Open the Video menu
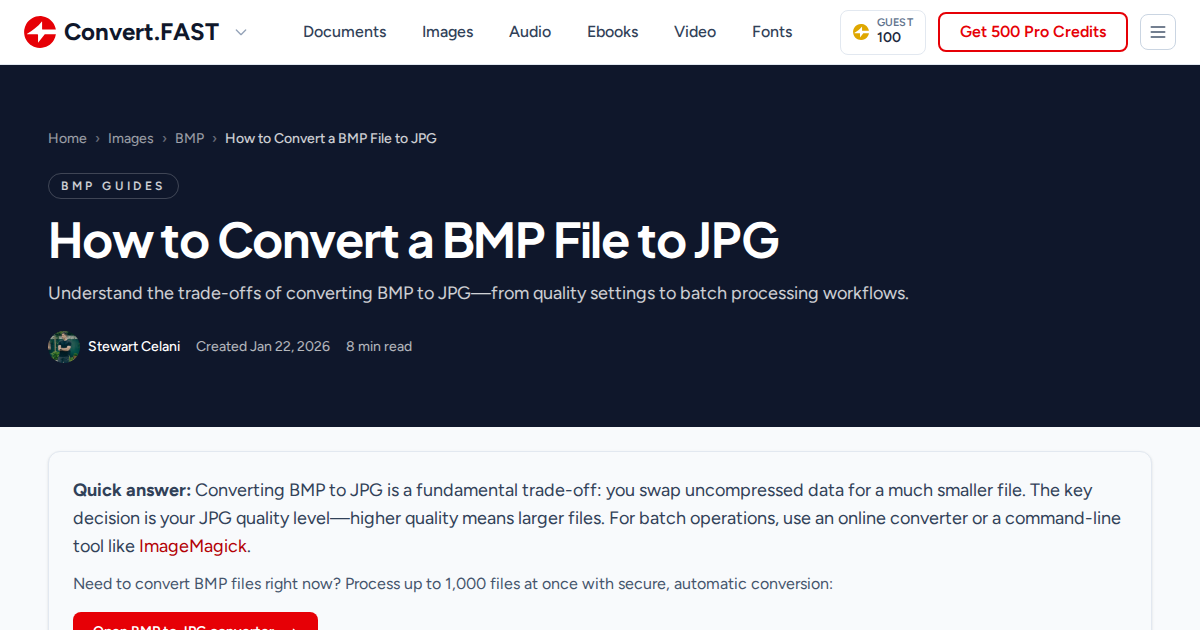Viewport: 1200px width, 630px height. tap(695, 32)
